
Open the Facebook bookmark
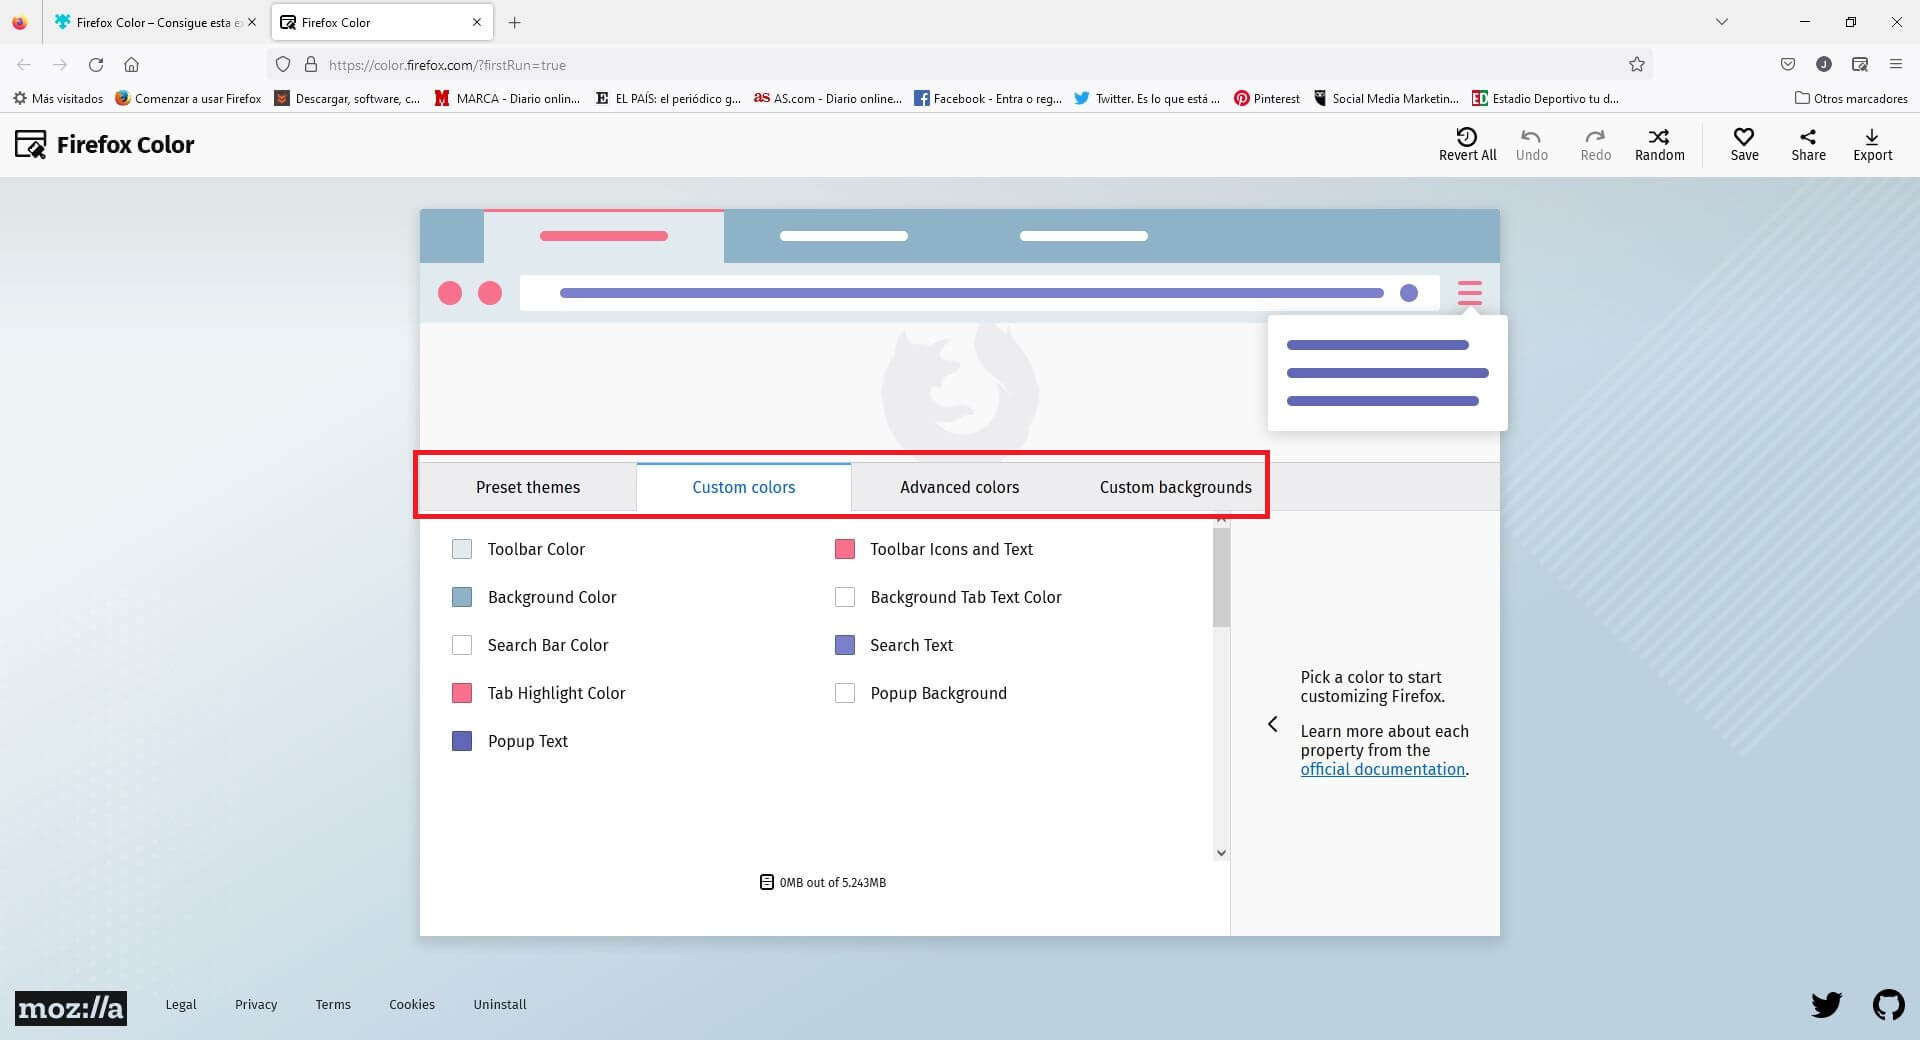tap(988, 98)
